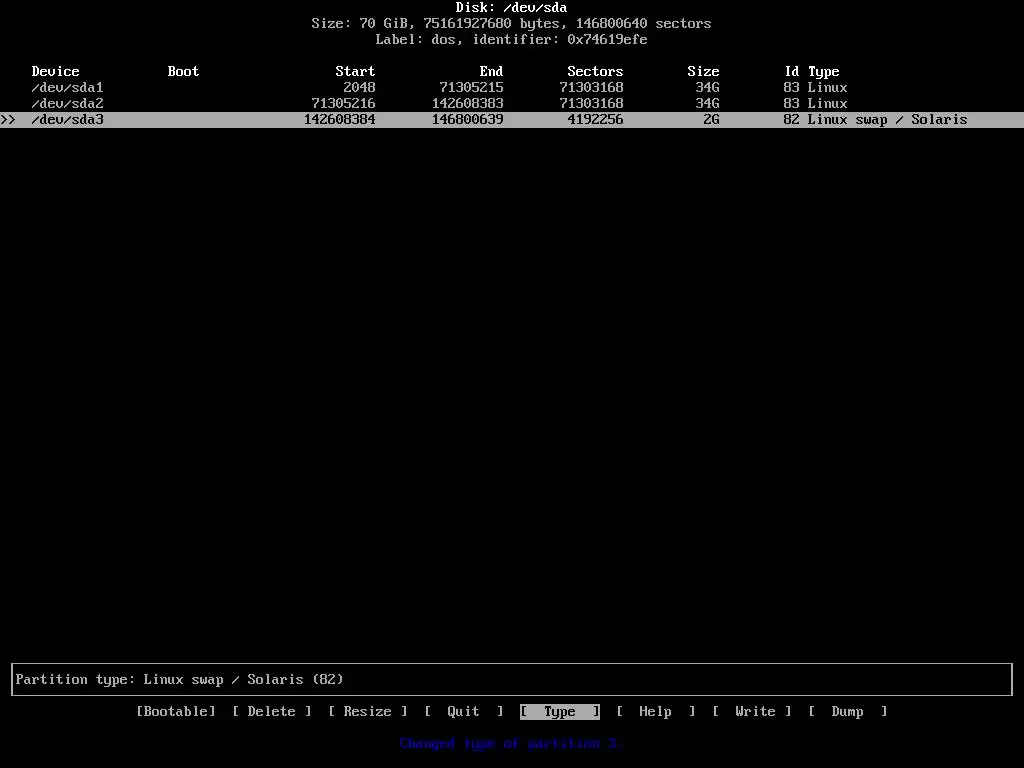This screenshot has height=768, width=1024.
Task: Select the /dev/sda2 partition row
Action: tap(512, 103)
